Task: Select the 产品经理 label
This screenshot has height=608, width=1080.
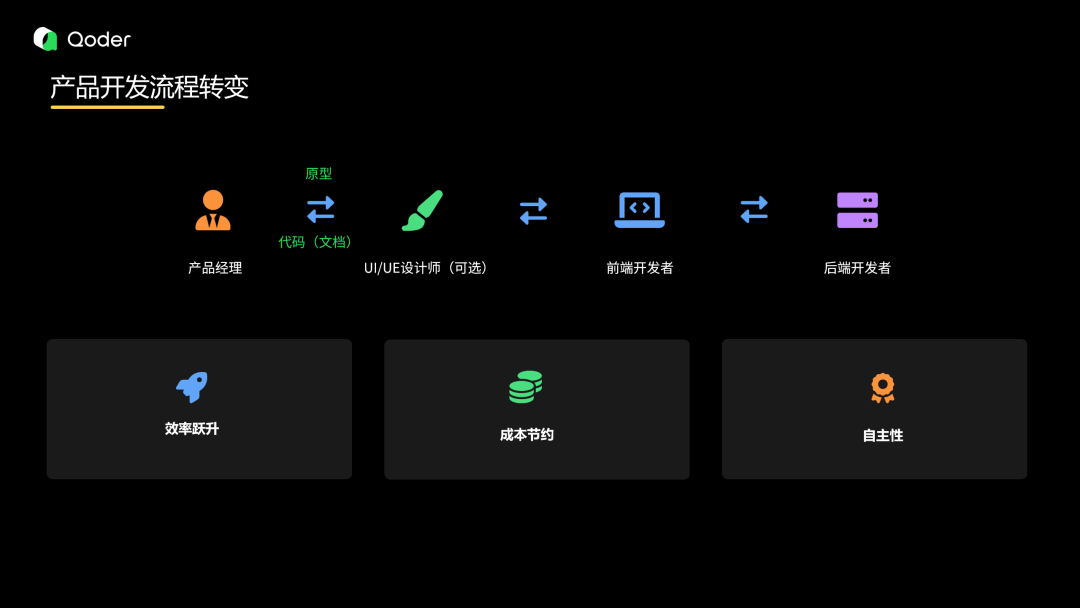Action: tap(213, 267)
